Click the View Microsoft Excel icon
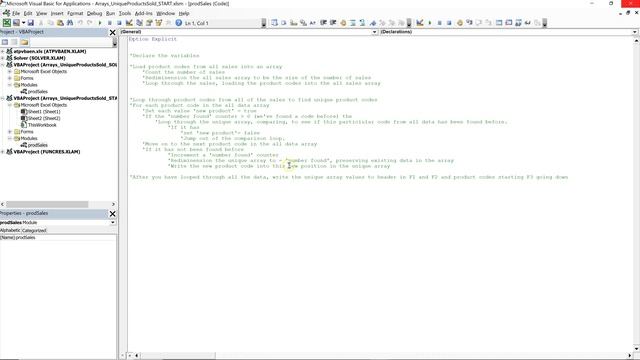This screenshot has height=360, width=640. coord(7,23)
